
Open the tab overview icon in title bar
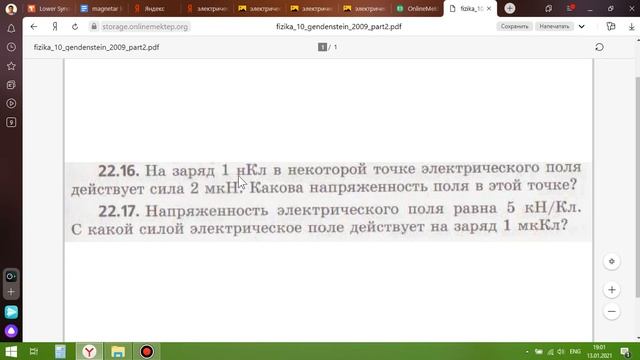[549, 8]
